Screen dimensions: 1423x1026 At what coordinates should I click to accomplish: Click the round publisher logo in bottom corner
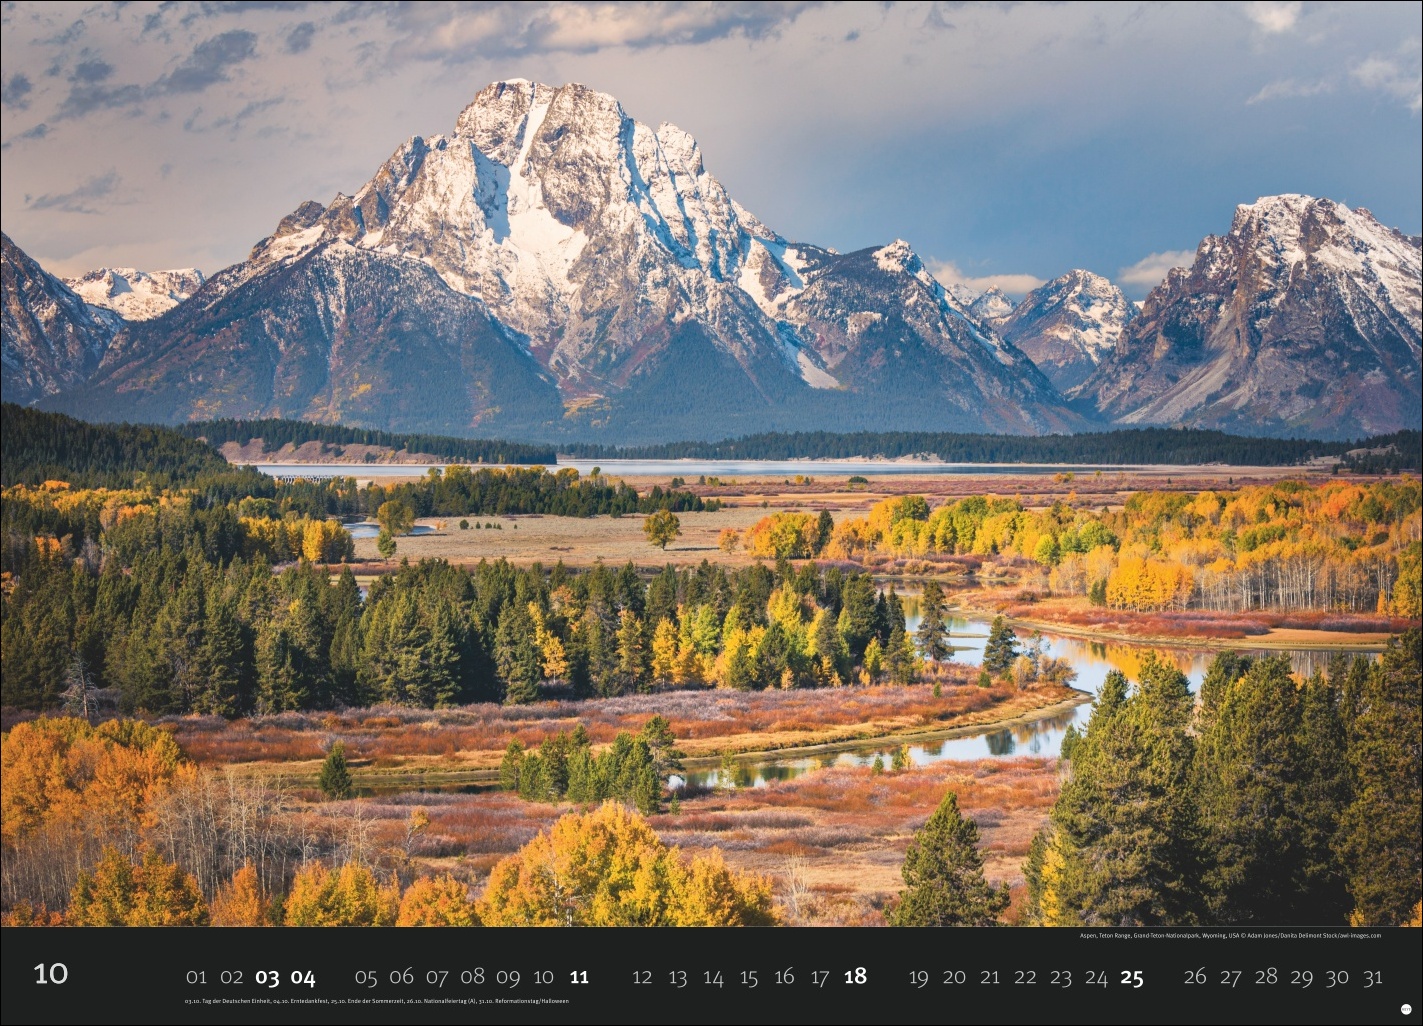pos(1405,1009)
